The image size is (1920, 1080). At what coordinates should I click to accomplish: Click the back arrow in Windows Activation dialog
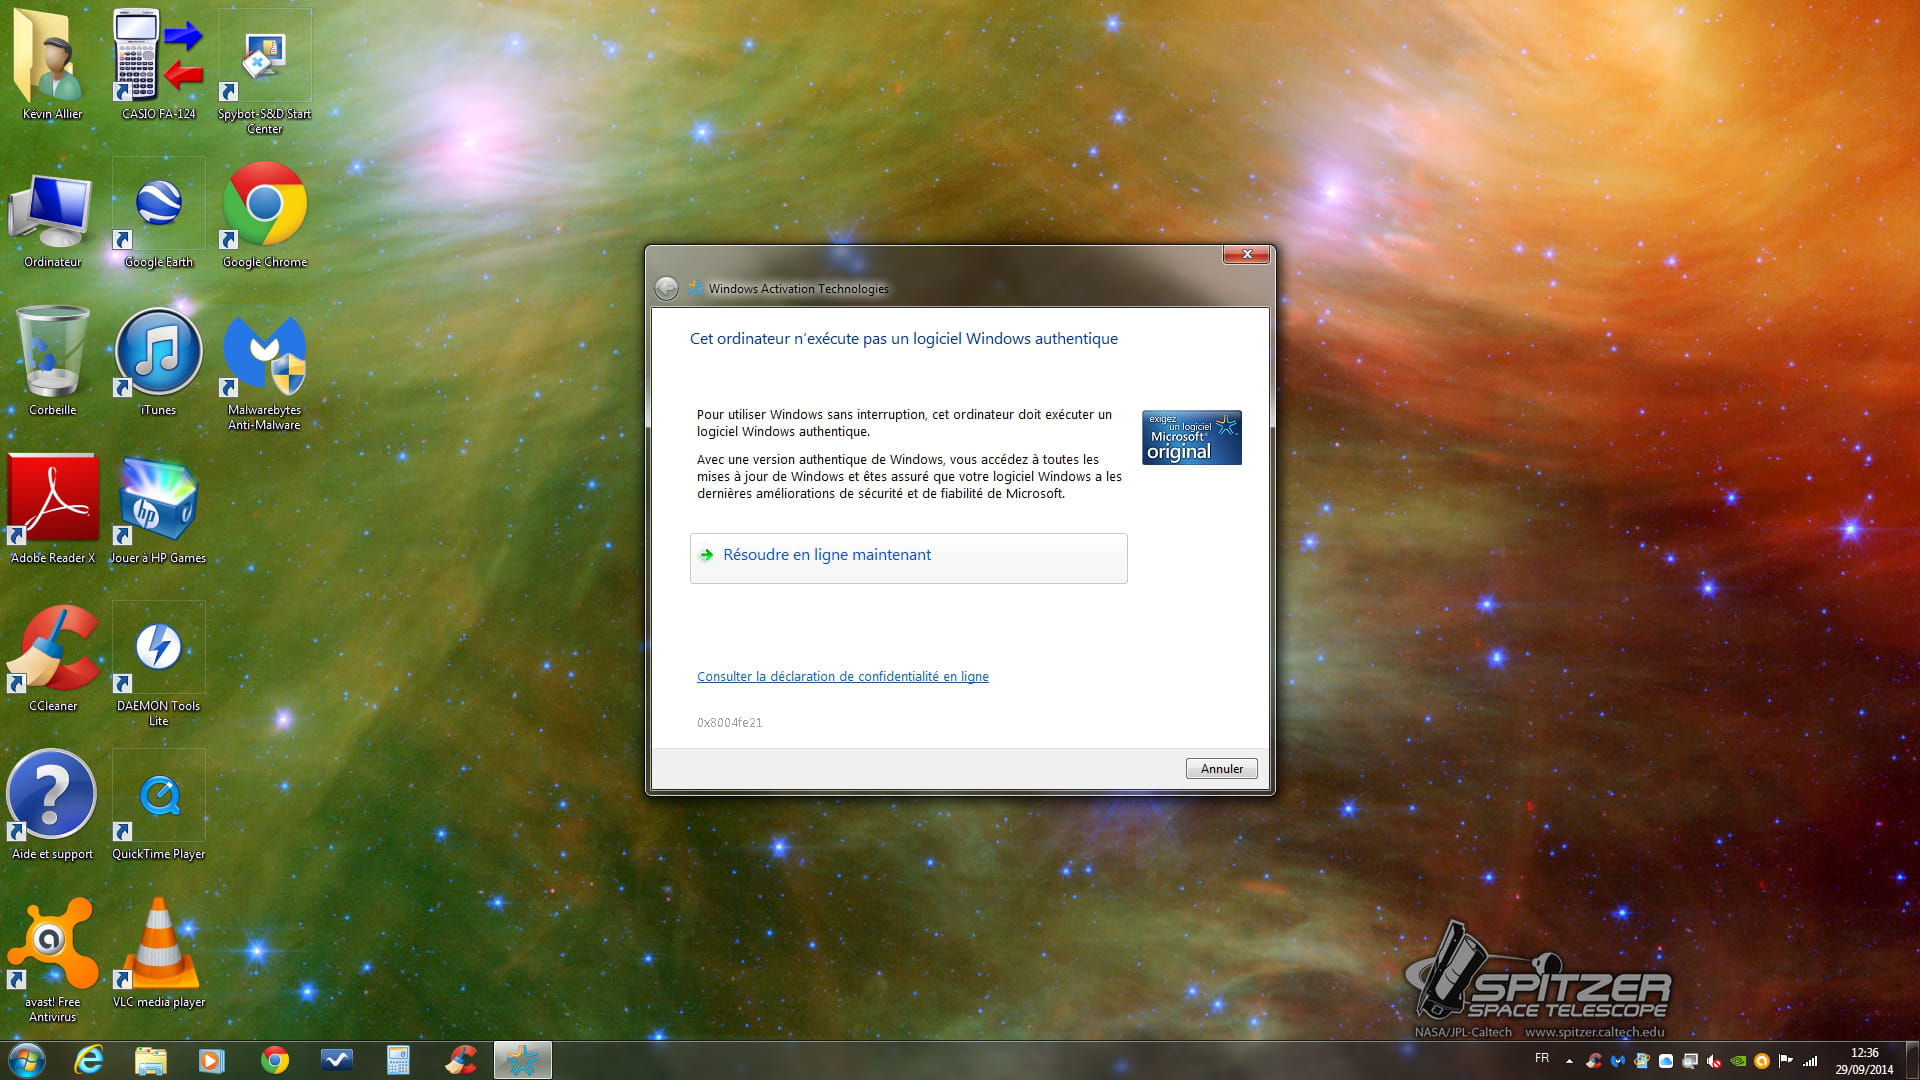[x=666, y=289]
